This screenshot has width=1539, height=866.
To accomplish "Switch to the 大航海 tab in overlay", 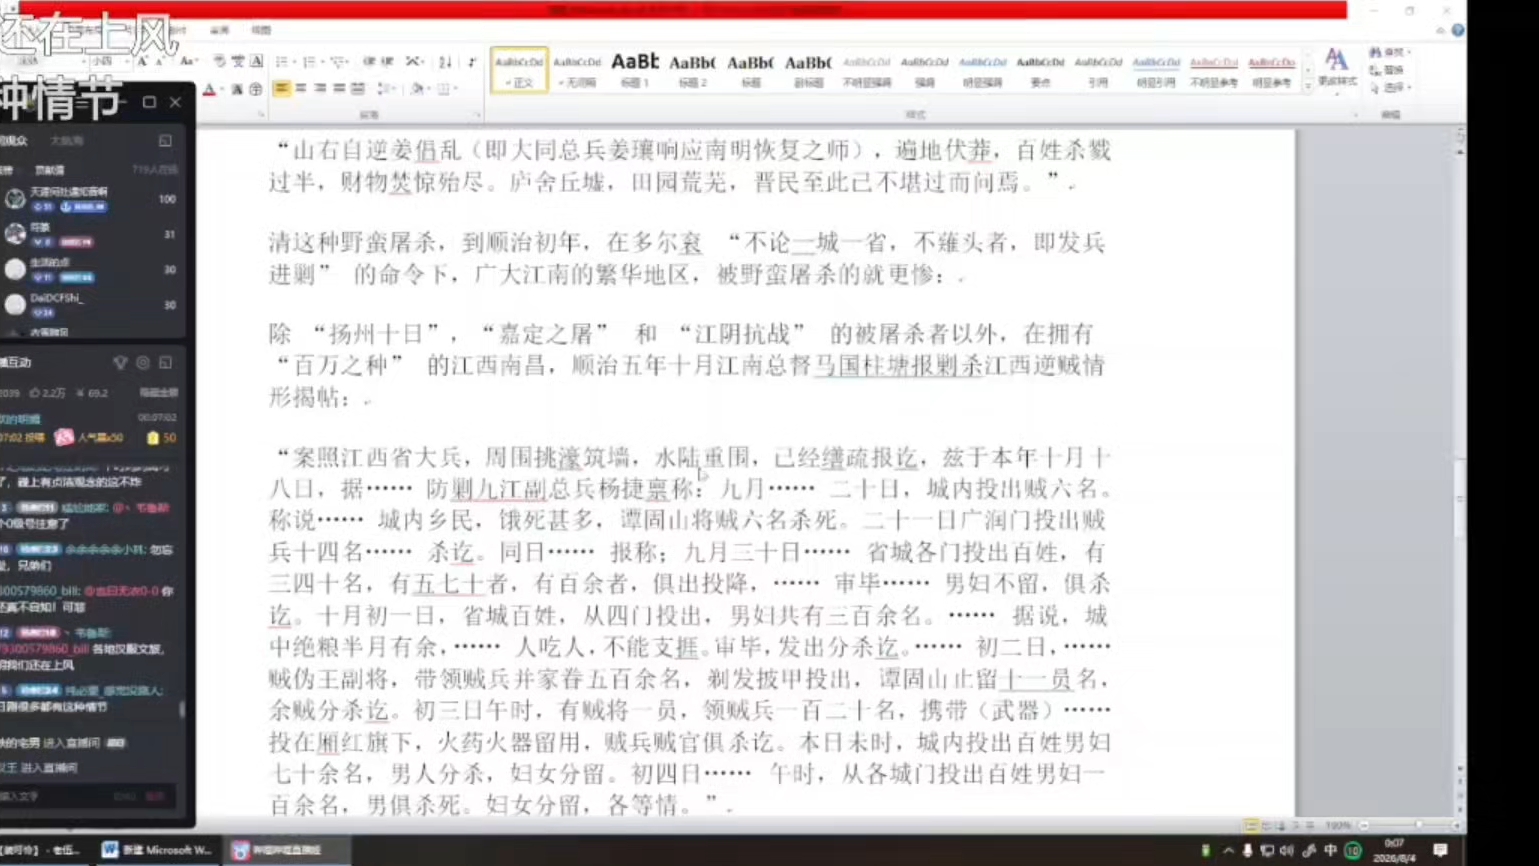I will click(x=67, y=141).
